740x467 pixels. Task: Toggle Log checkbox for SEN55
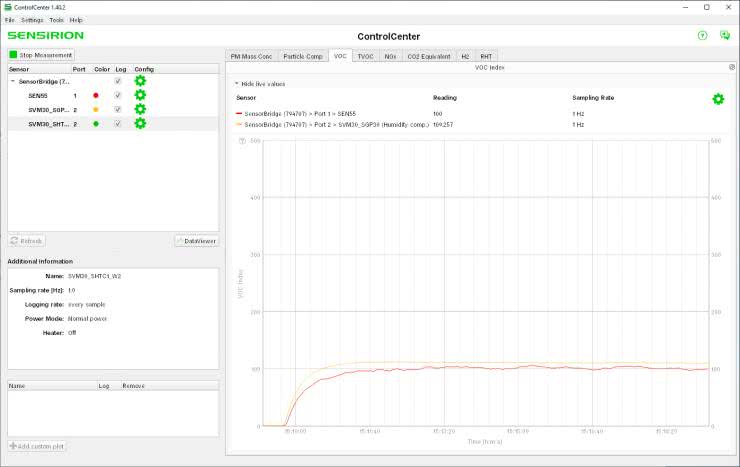pos(118,95)
